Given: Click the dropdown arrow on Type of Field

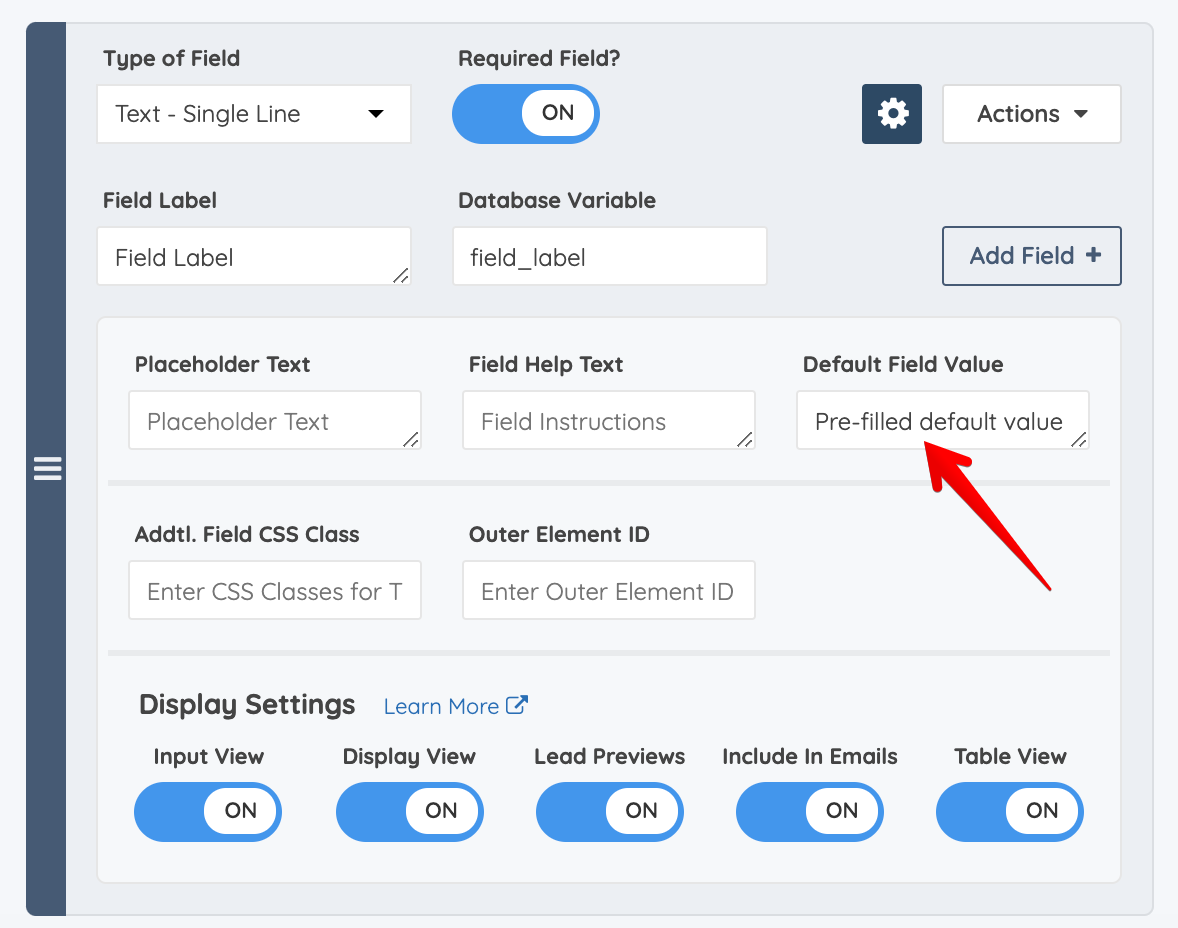Looking at the screenshot, I should tap(375, 113).
